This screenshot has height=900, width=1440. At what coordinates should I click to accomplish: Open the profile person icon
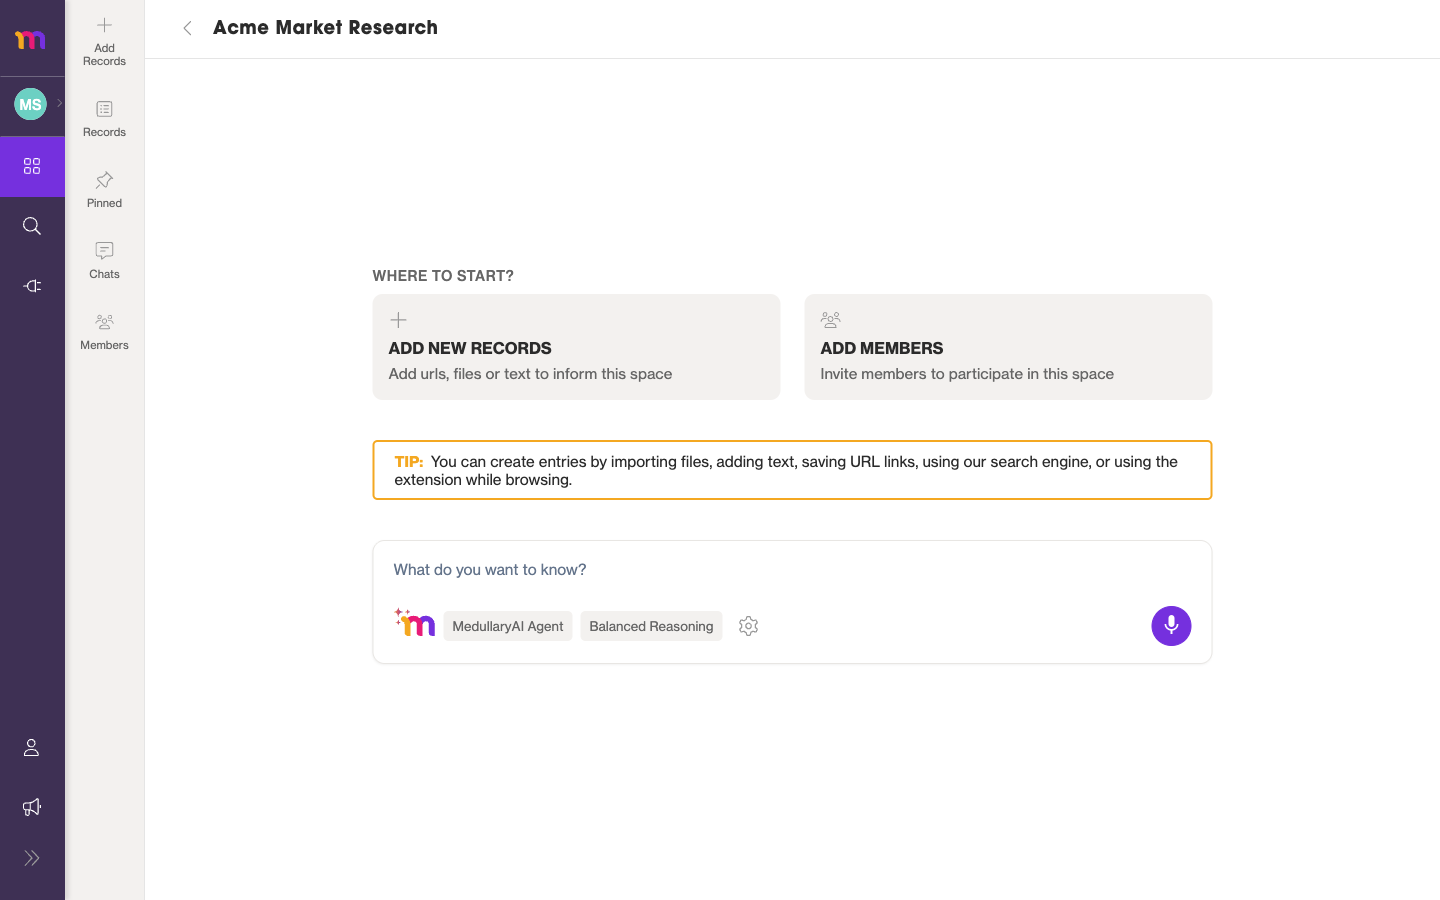(32, 747)
